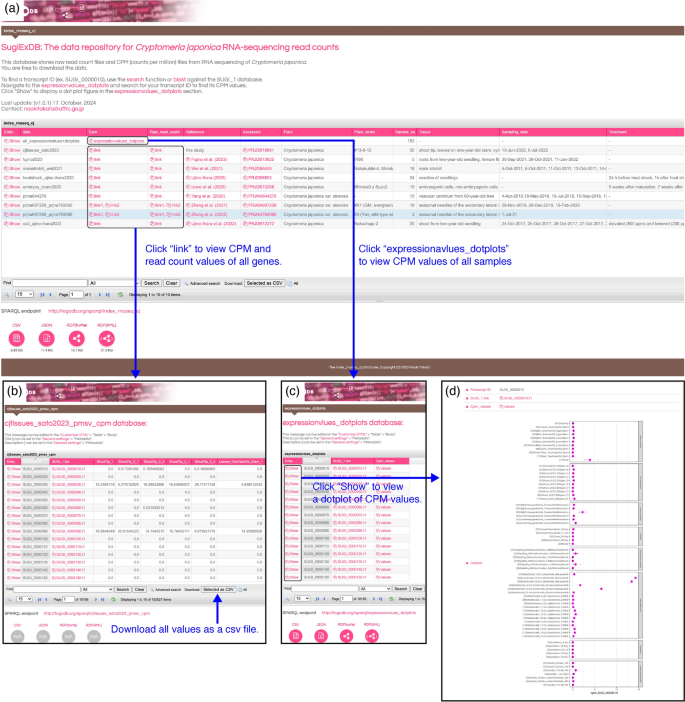Viewport: 685px width, 702px height.
Task: Click Search button in panel (b)
Action: [123, 590]
